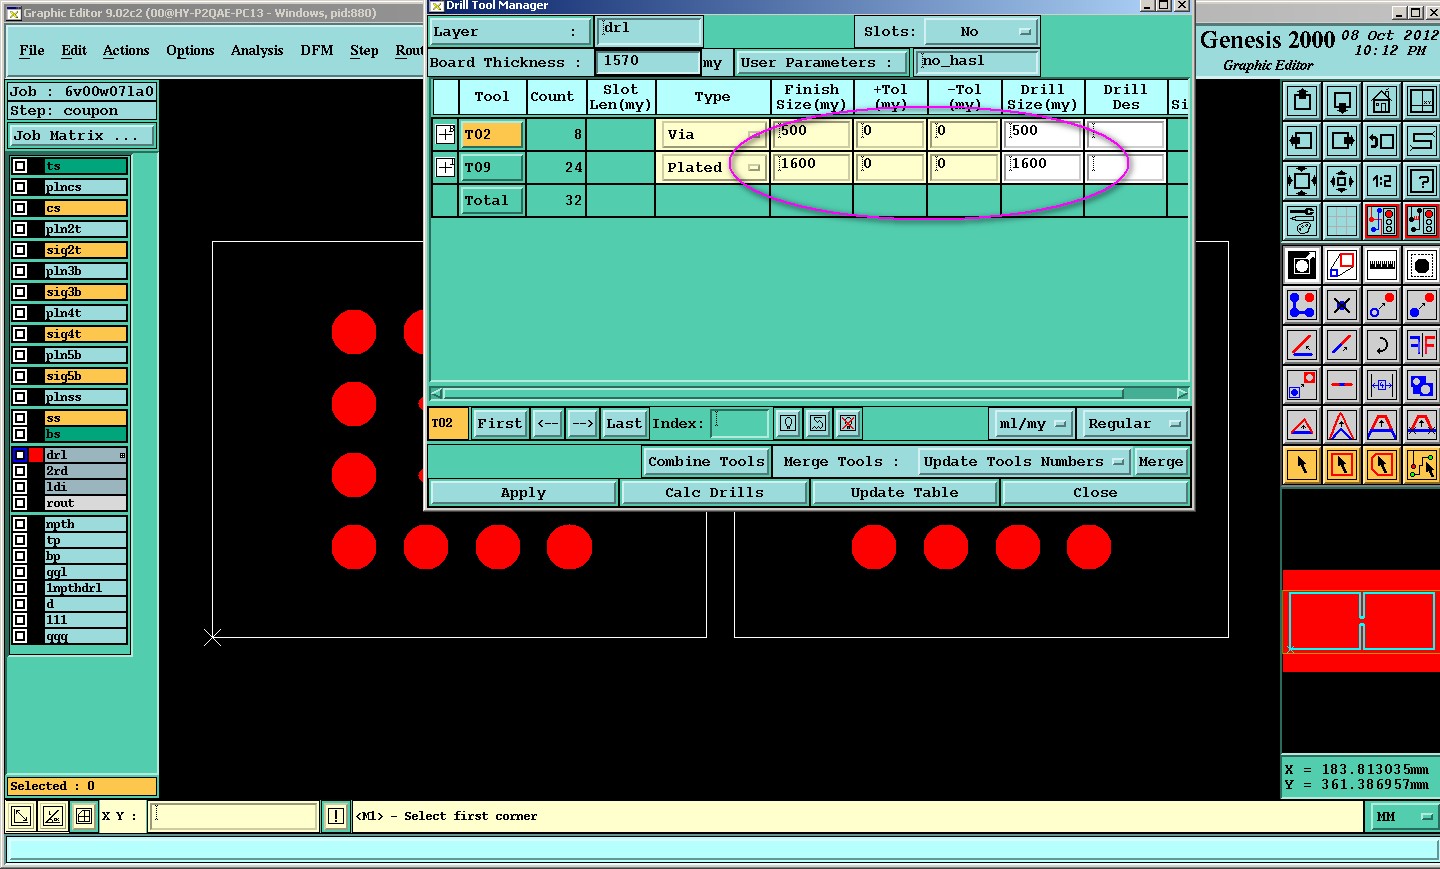Open the ml/my units dropdown
Viewport: 1440px width, 869px height.
[1032, 424]
